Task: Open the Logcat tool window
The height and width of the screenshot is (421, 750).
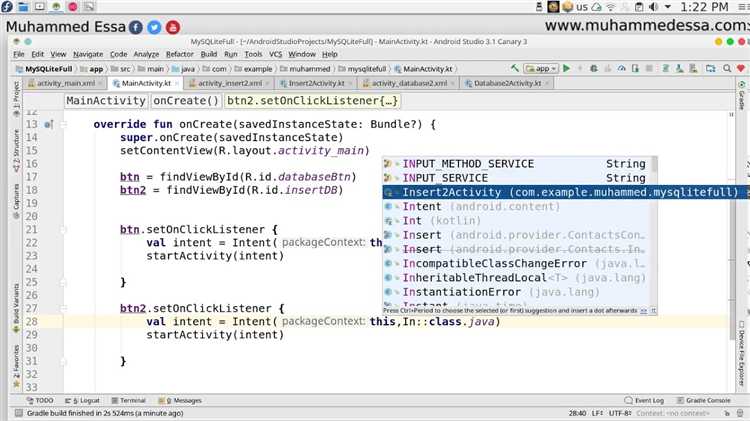Action: pos(82,400)
